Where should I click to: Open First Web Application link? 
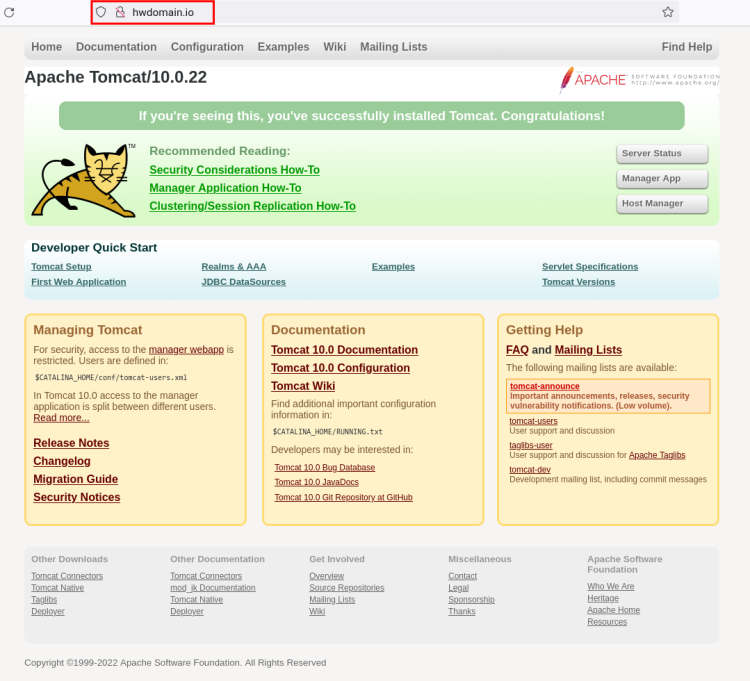[79, 282]
